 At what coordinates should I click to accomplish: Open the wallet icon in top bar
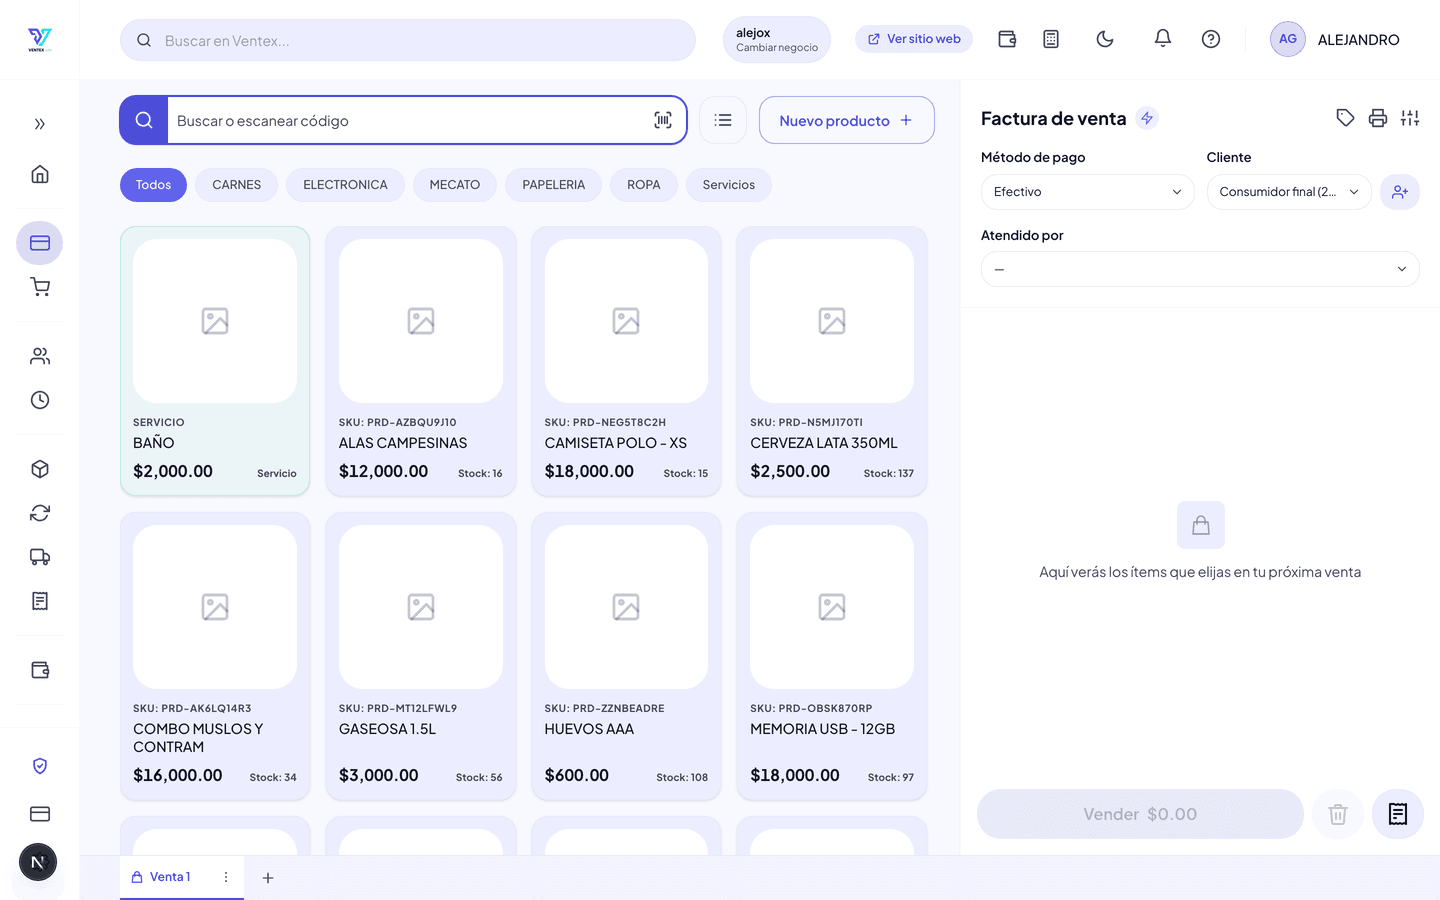tap(1007, 39)
